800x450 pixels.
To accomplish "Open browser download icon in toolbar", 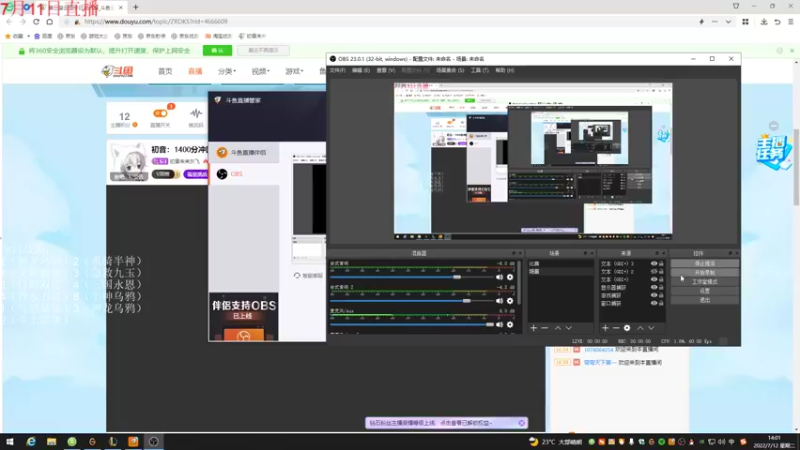I will (764, 21).
